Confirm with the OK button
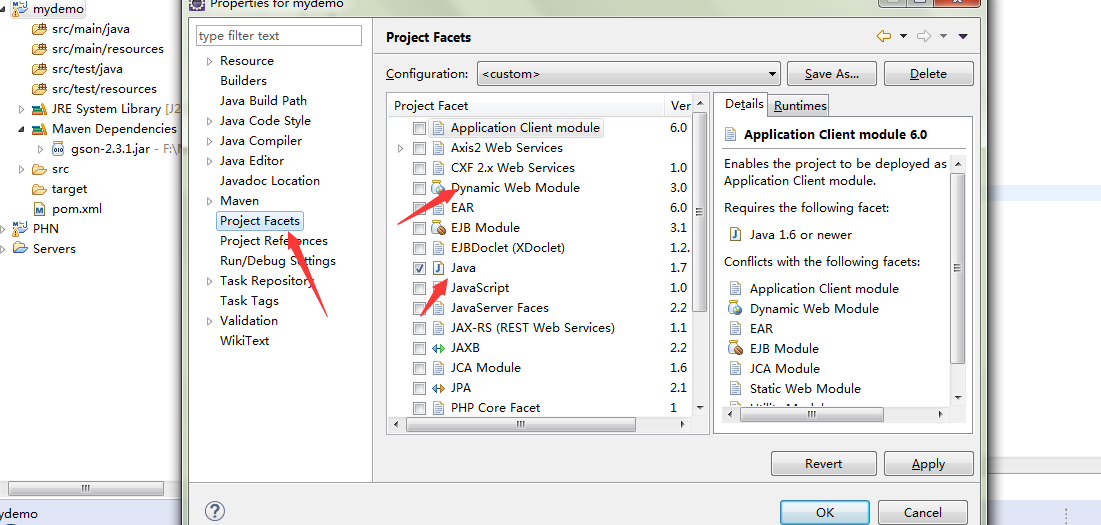Image resolution: width=1101 pixels, height=525 pixels. pos(825,512)
